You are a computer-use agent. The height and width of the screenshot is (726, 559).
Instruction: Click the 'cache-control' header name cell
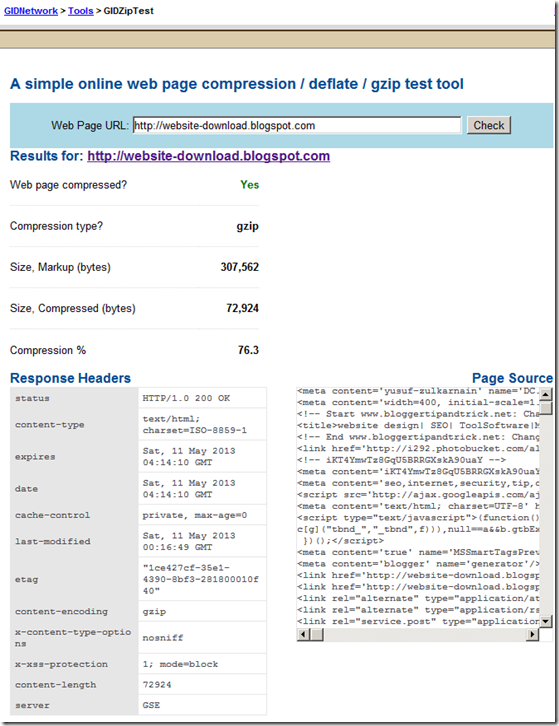click(x=74, y=515)
